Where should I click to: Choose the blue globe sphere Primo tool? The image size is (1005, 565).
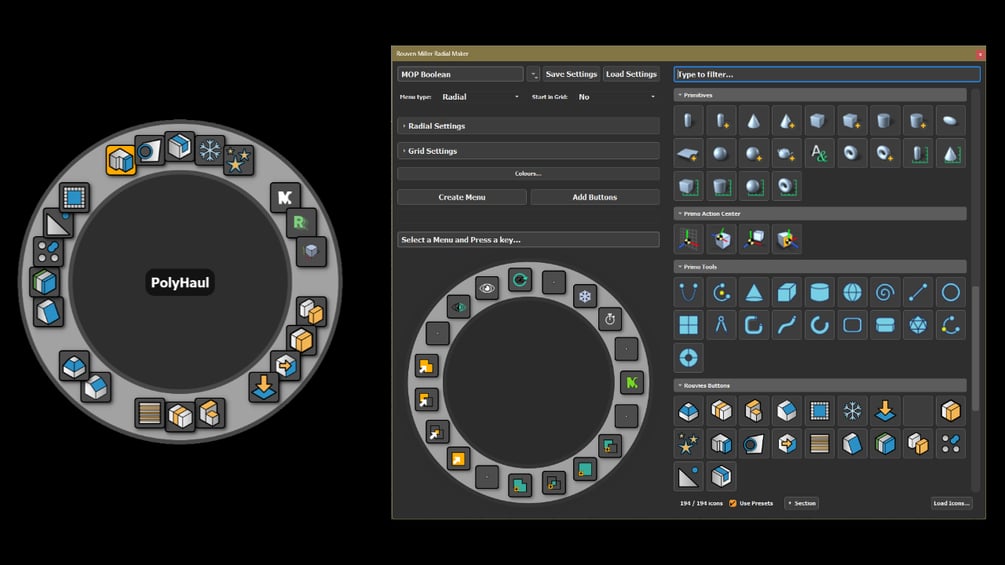pyautogui.click(x=852, y=293)
